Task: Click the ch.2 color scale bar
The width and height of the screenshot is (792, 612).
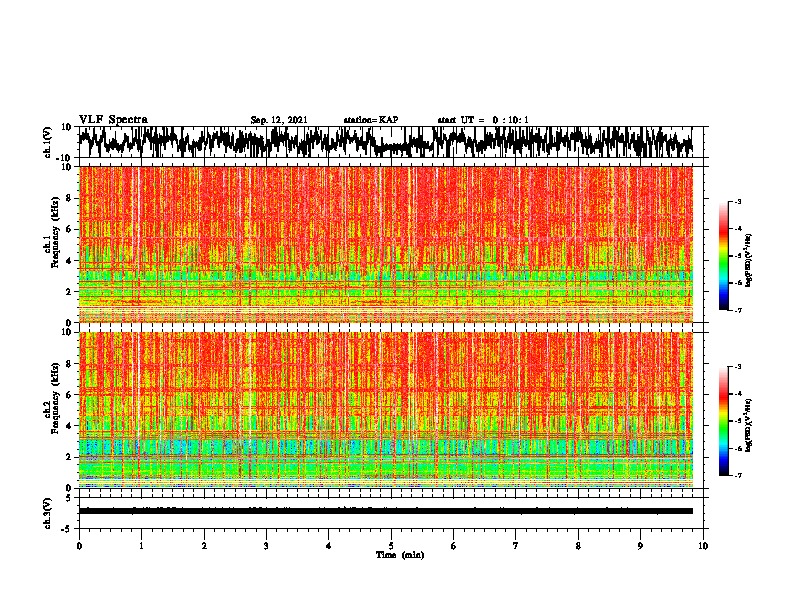Action: (724, 421)
